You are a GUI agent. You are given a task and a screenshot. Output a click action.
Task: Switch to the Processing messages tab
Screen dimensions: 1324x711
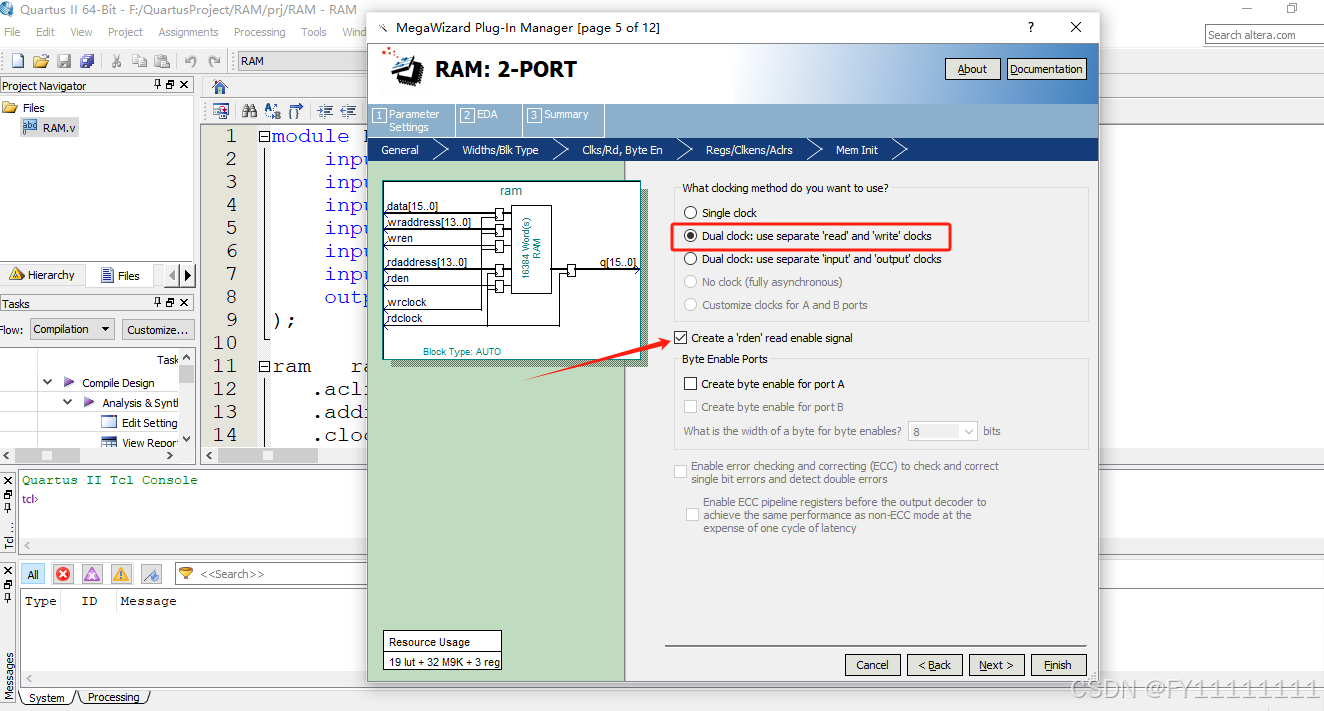coord(113,697)
